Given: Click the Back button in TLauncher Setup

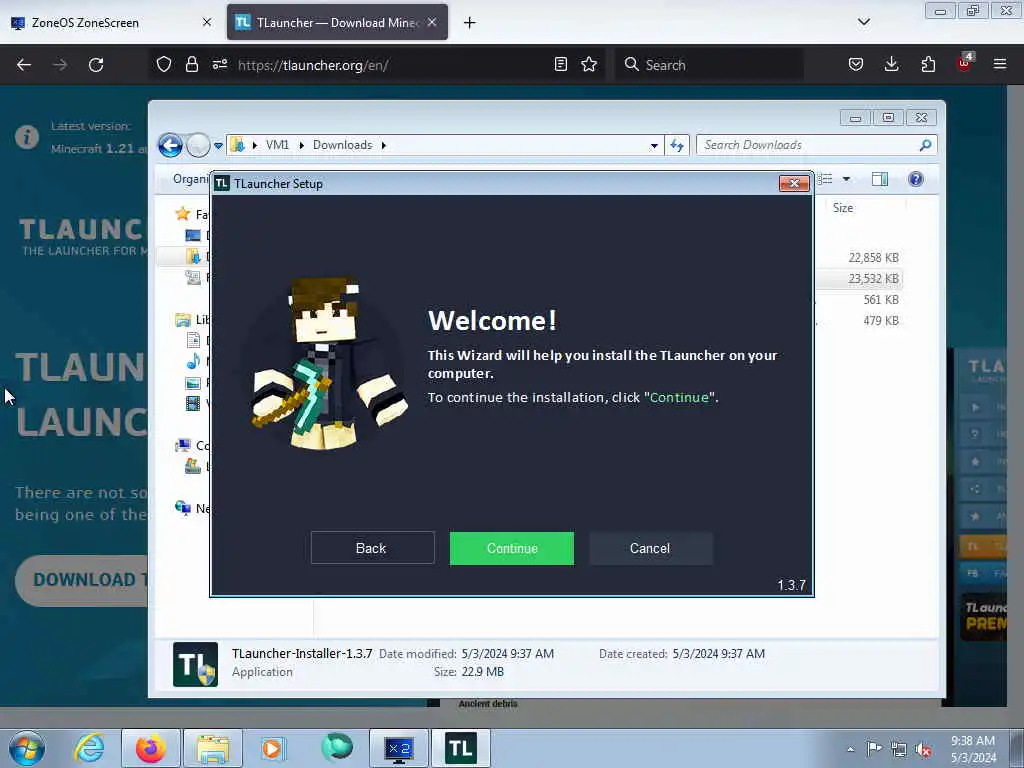Looking at the screenshot, I should (372, 548).
